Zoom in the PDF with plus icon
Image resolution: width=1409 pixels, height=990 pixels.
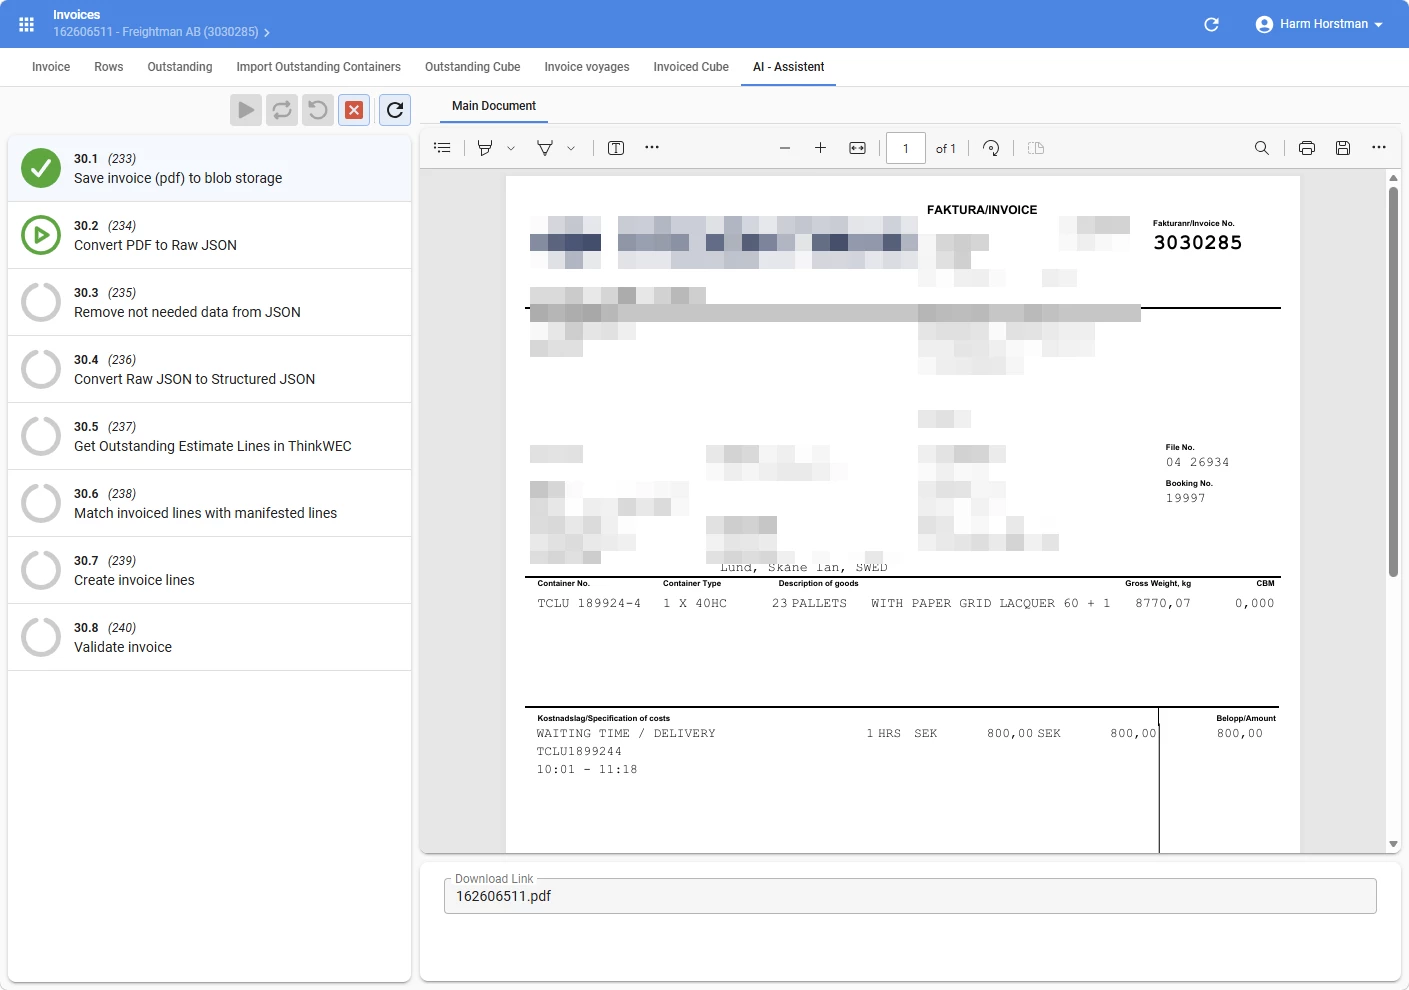click(820, 148)
